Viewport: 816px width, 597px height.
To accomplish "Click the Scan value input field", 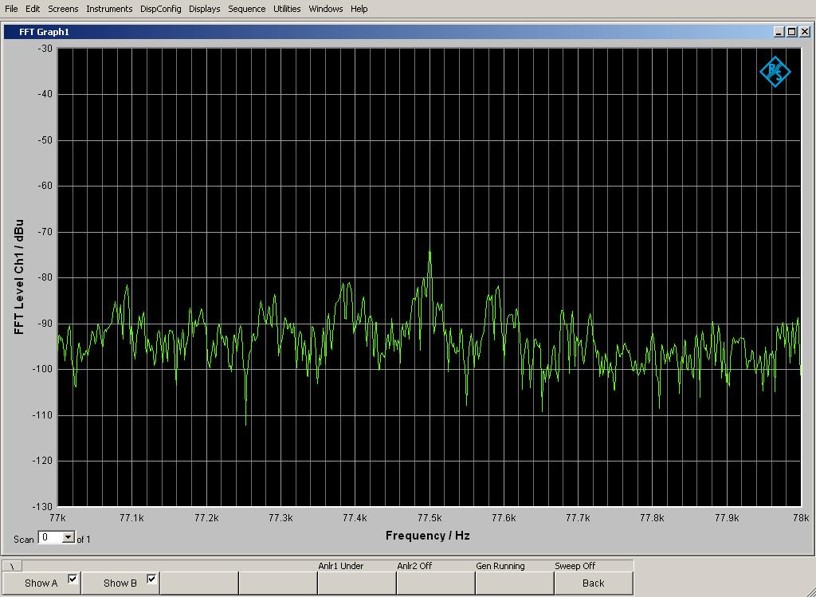I will point(51,537).
